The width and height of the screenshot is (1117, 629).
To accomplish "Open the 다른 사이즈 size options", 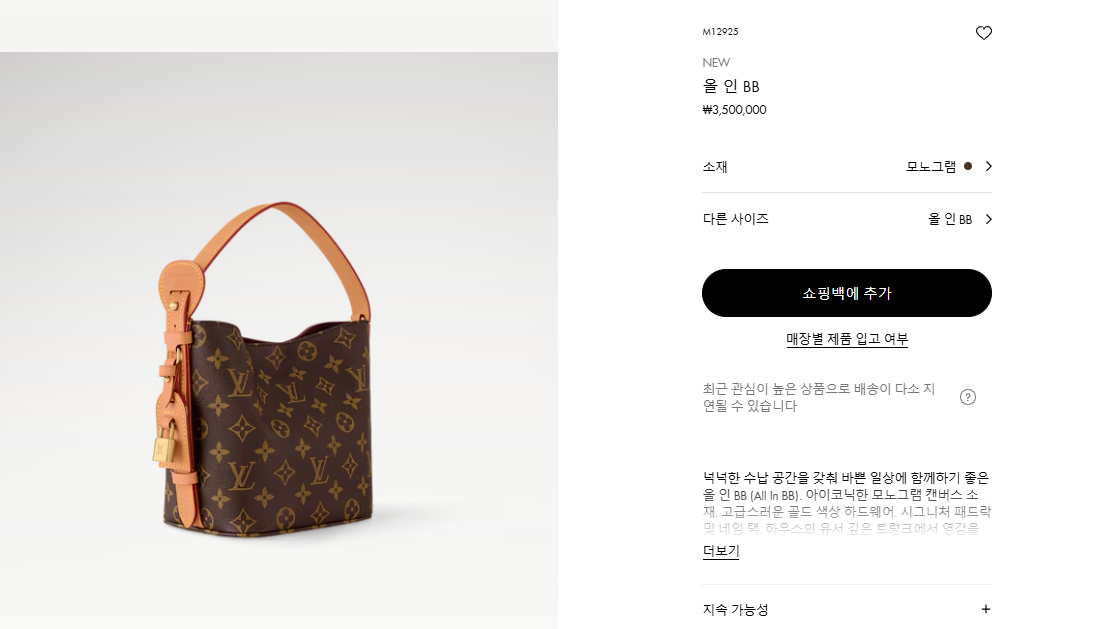I will pos(847,219).
